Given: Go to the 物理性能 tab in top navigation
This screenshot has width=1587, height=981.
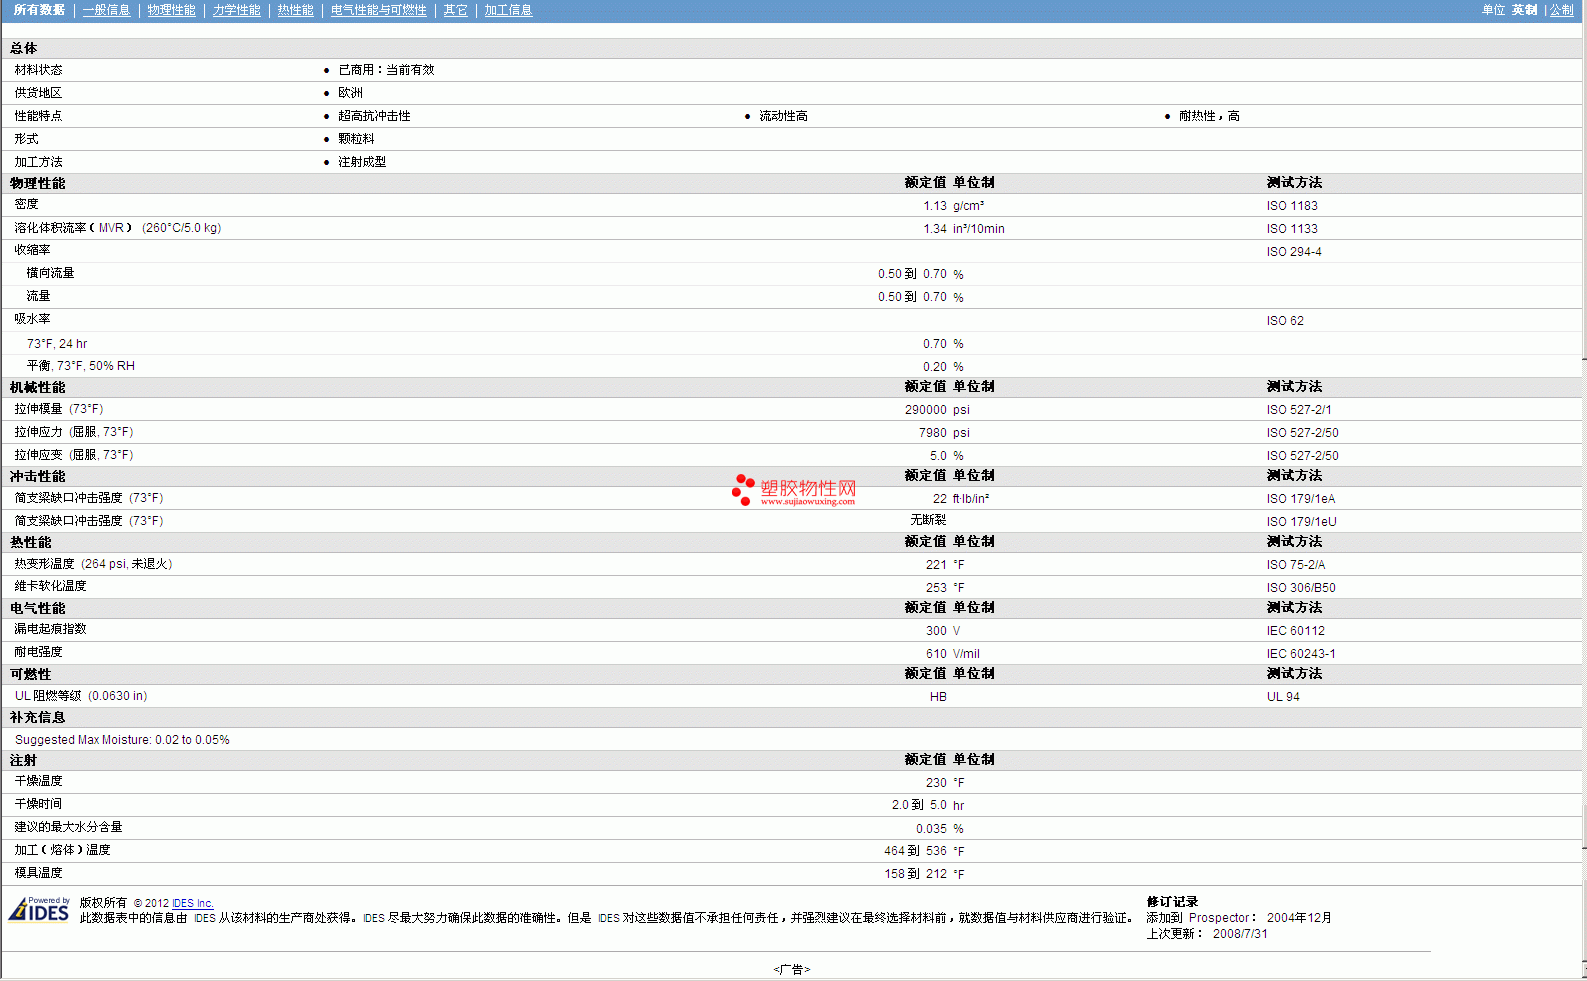Looking at the screenshot, I should pyautogui.click(x=171, y=10).
